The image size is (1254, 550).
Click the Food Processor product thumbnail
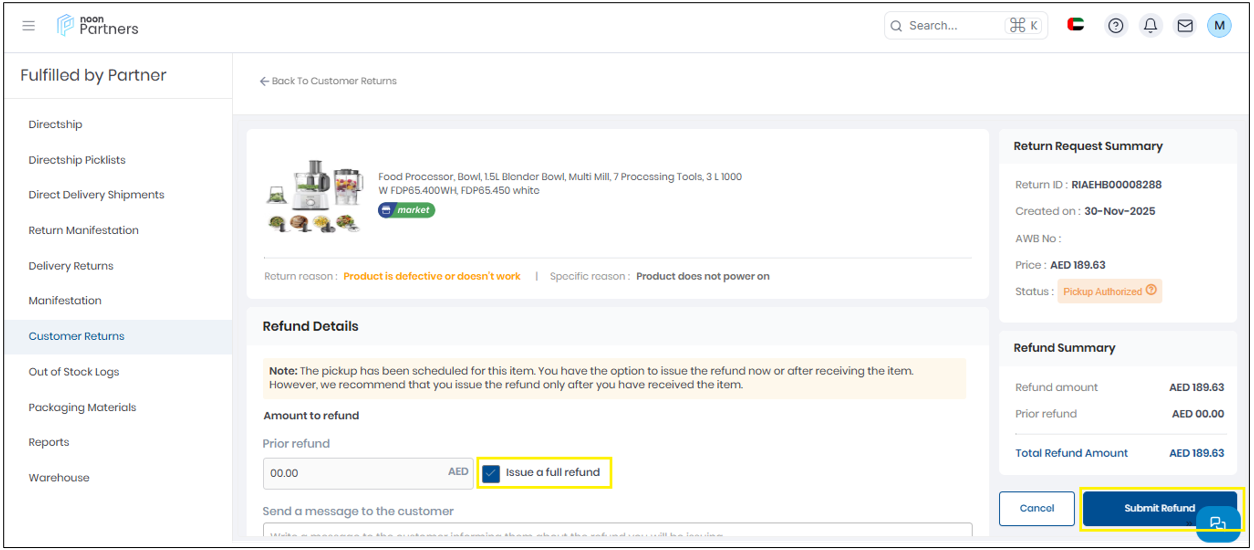pos(314,196)
